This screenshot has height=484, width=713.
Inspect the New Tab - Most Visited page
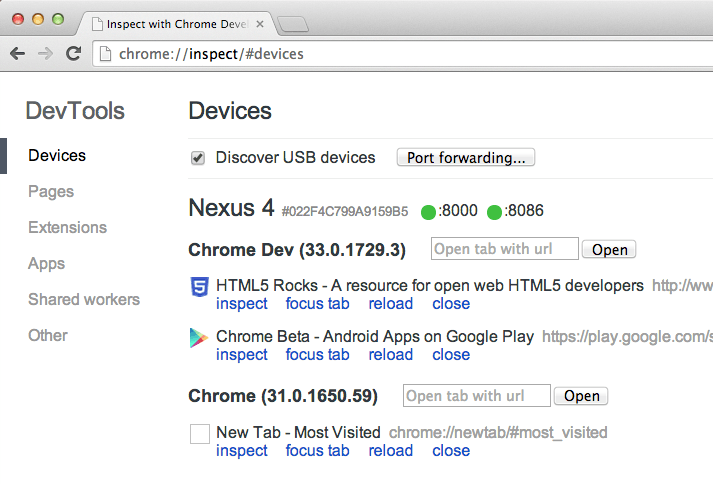pos(241,451)
